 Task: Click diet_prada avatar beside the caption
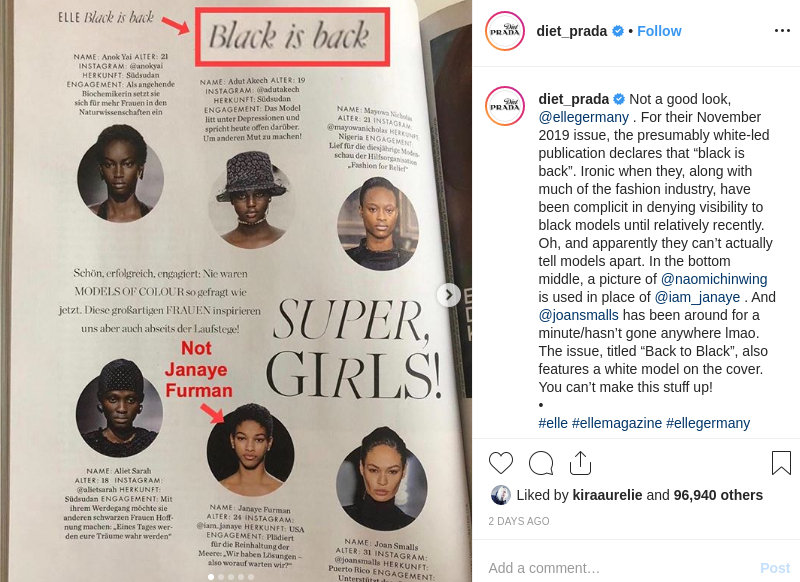(x=505, y=106)
